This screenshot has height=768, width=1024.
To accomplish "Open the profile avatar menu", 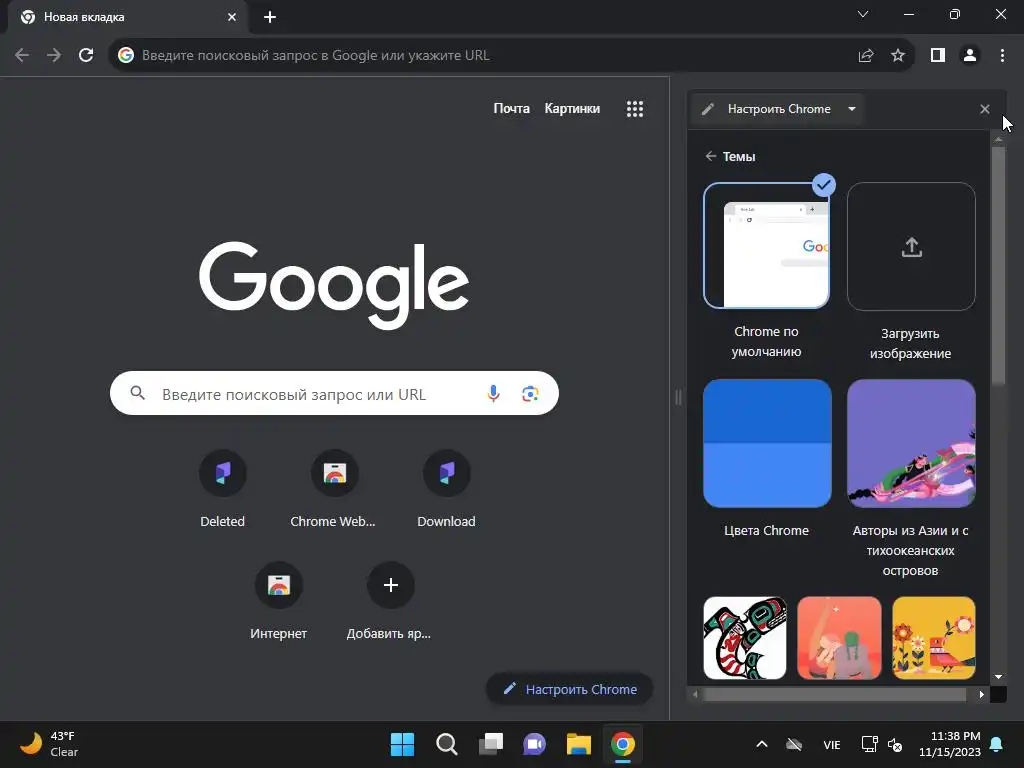I will pyautogui.click(x=970, y=56).
